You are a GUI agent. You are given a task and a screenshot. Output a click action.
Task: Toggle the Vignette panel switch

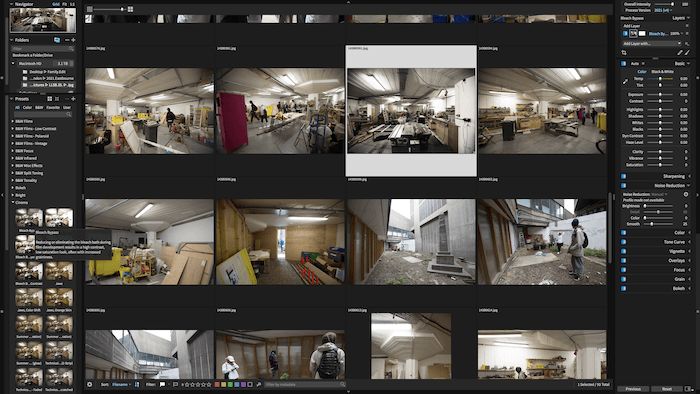(x=624, y=251)
